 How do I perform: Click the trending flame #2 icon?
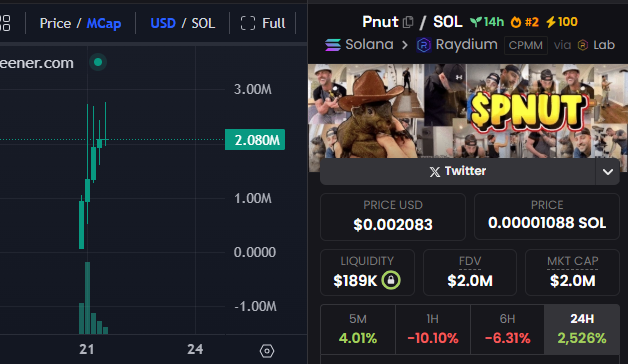pyautogui.click(x=516, y=22)
